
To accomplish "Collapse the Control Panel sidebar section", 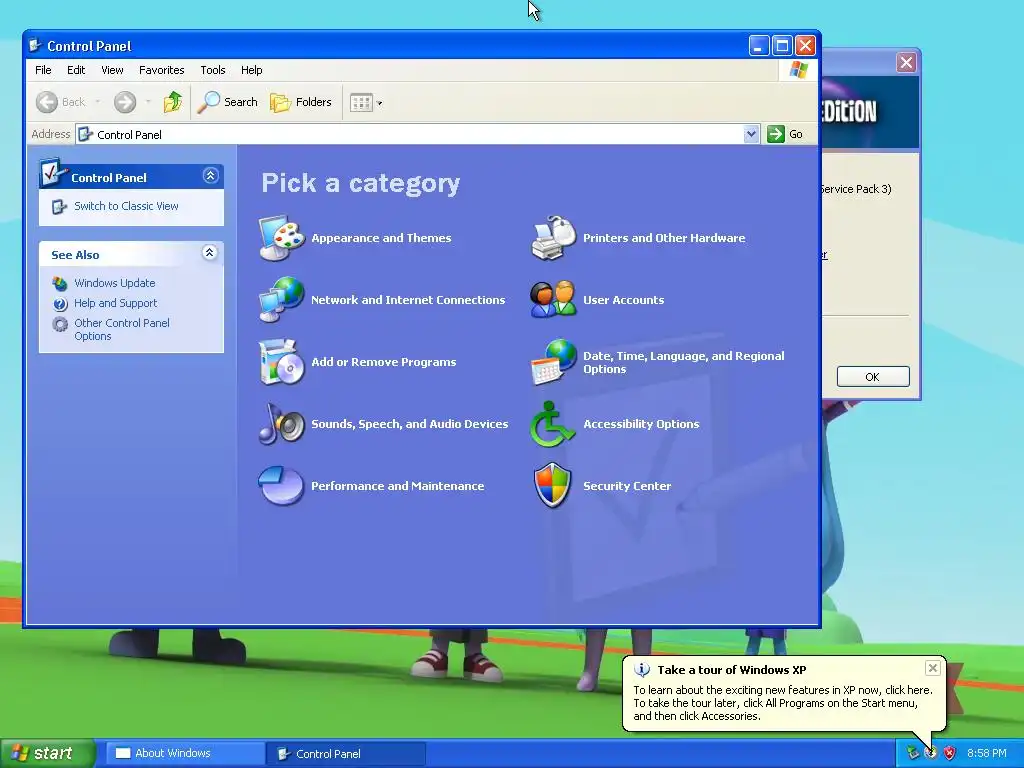I will [x=210, y=176].
